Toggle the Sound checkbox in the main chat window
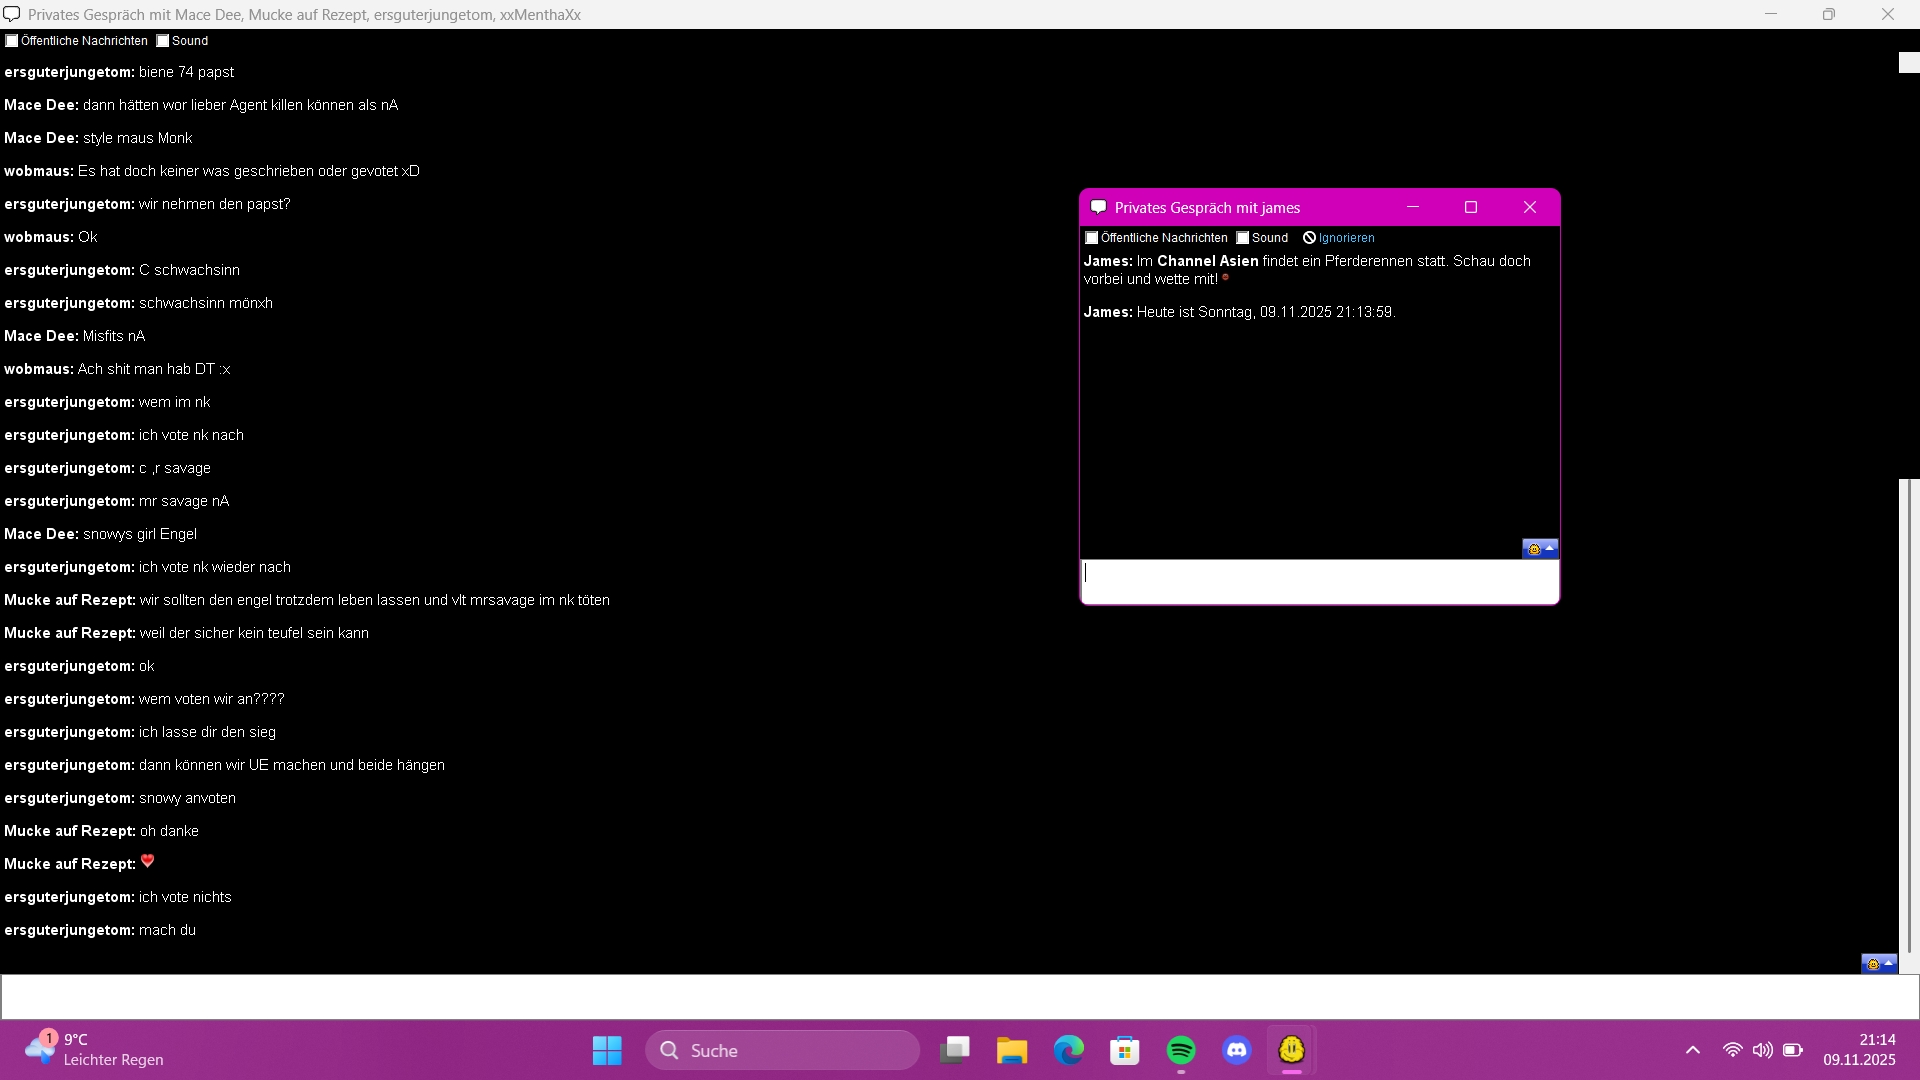1920x1080 pixels. tap(163, 41)
